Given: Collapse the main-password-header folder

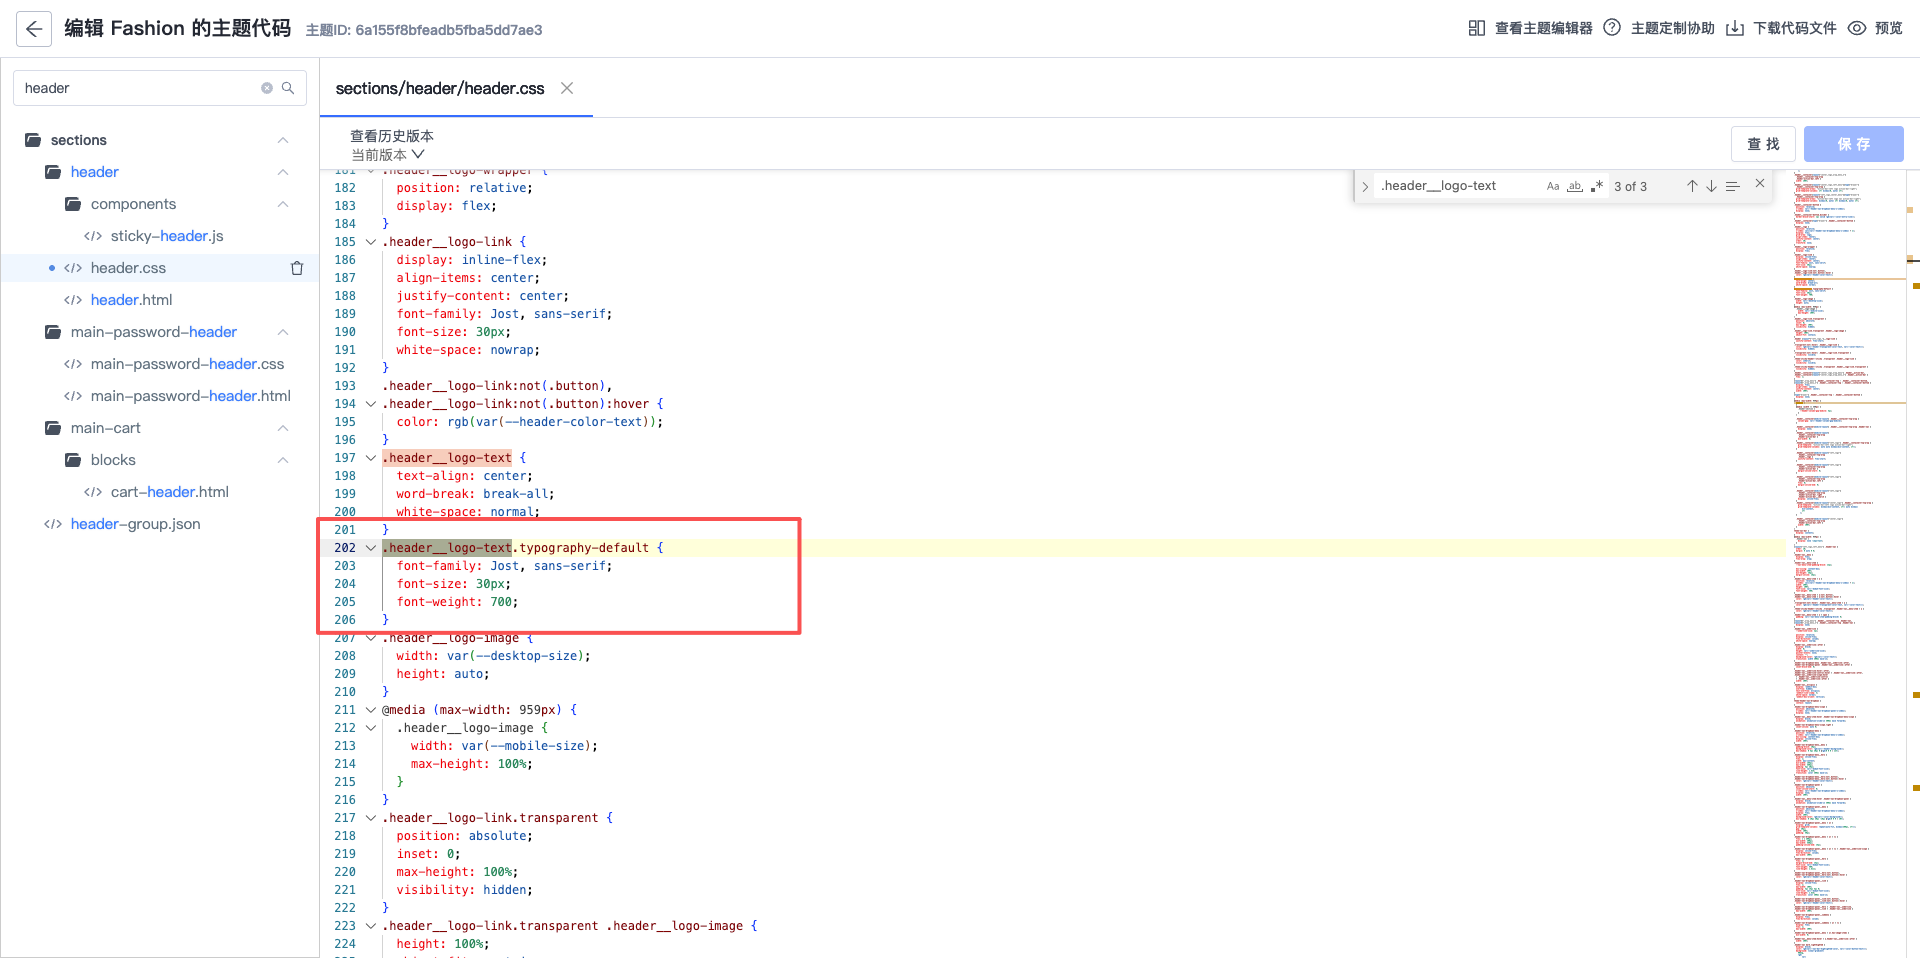Looking at the screenshot, I should click(283, 332).
